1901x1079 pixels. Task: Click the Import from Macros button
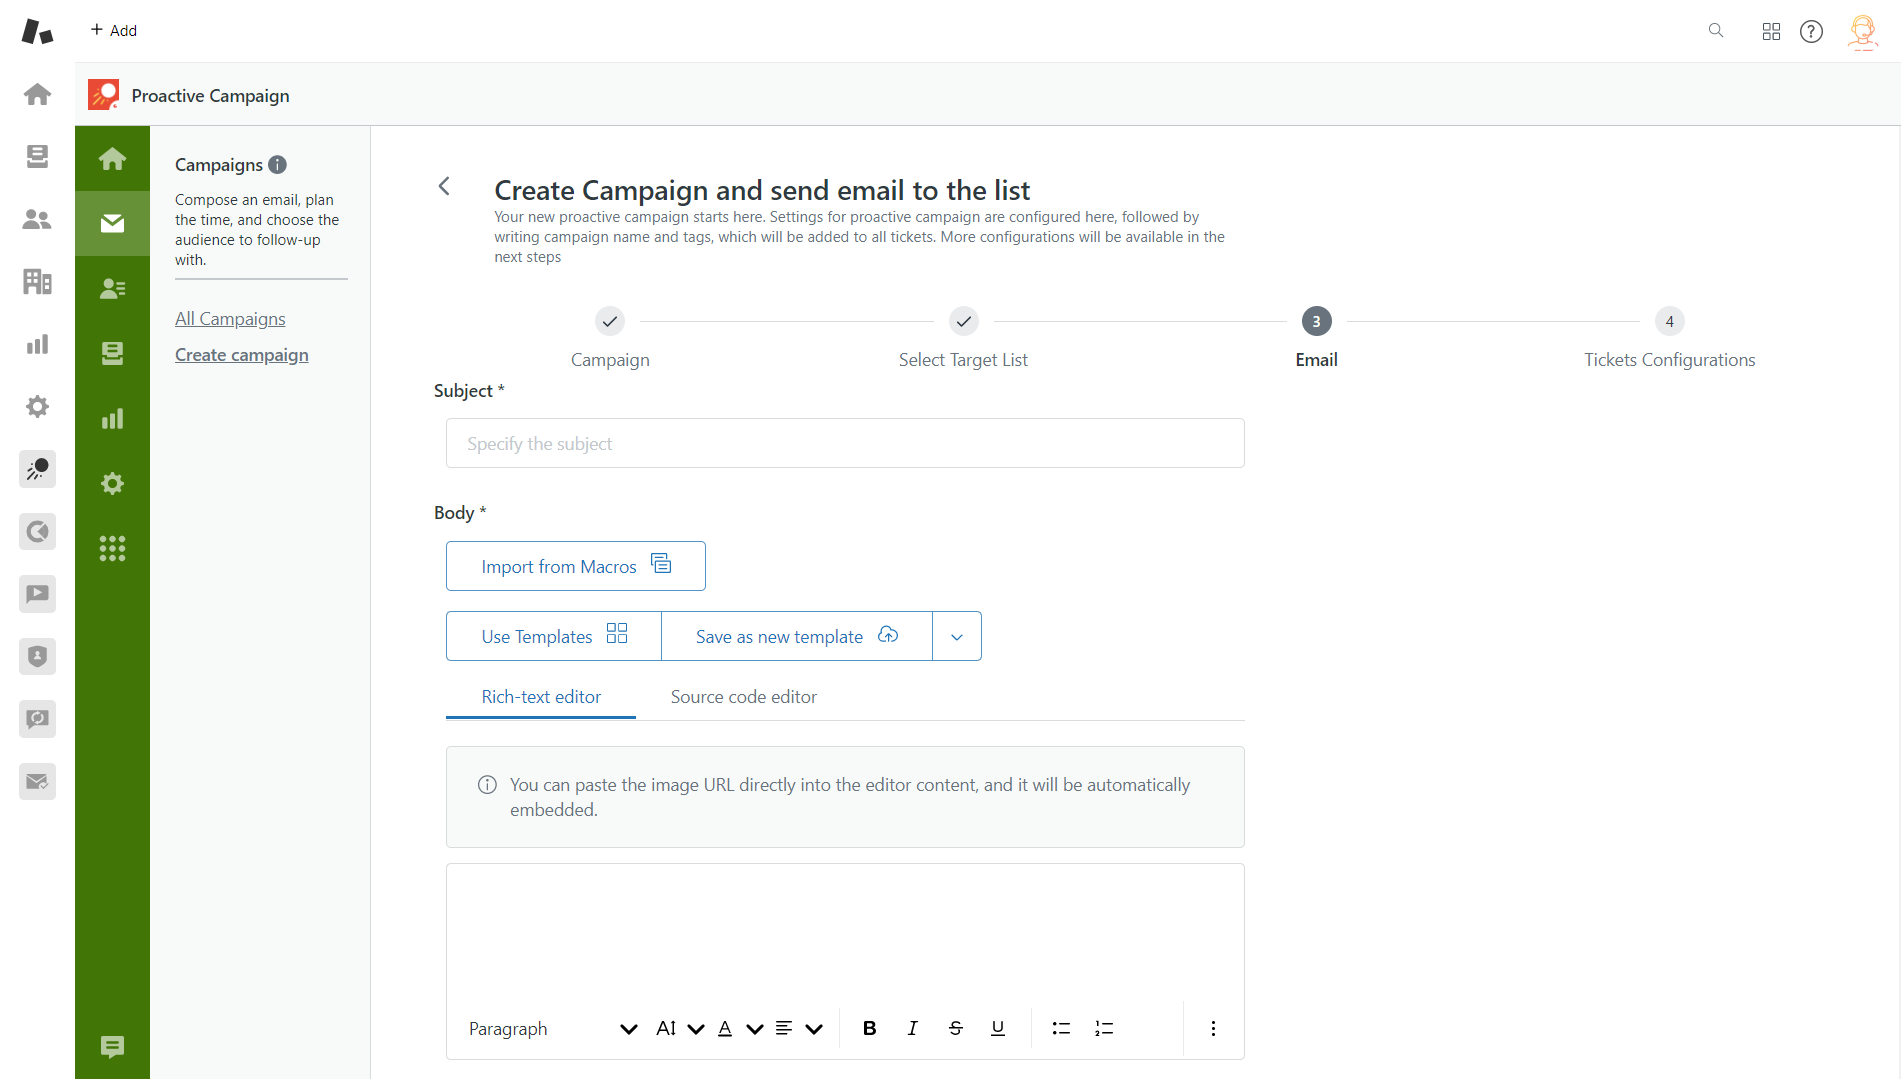tap(575, 565)
